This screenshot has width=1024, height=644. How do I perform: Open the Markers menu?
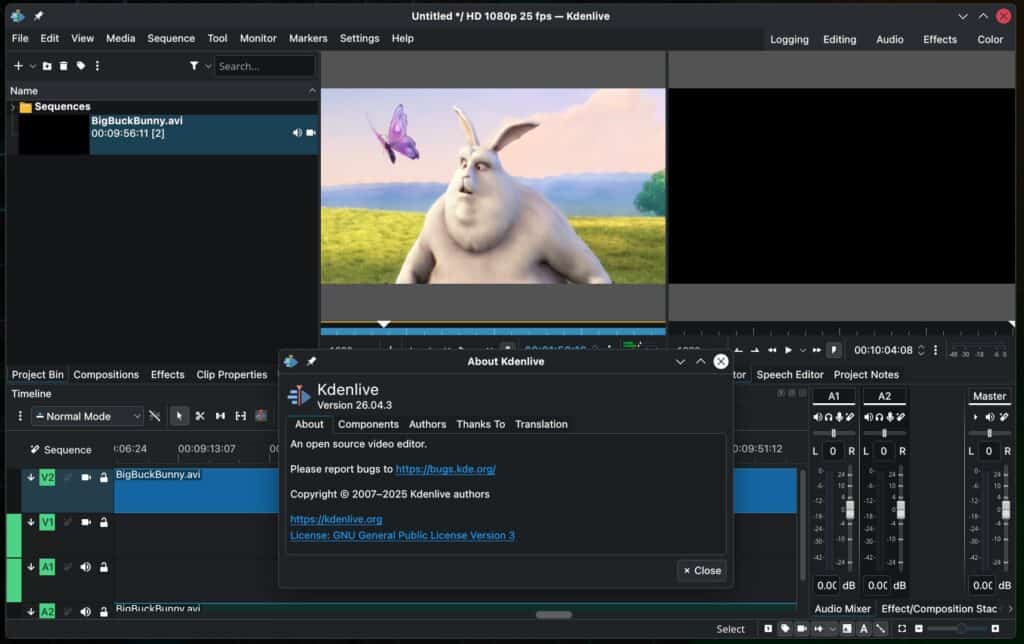coord(308,39)
